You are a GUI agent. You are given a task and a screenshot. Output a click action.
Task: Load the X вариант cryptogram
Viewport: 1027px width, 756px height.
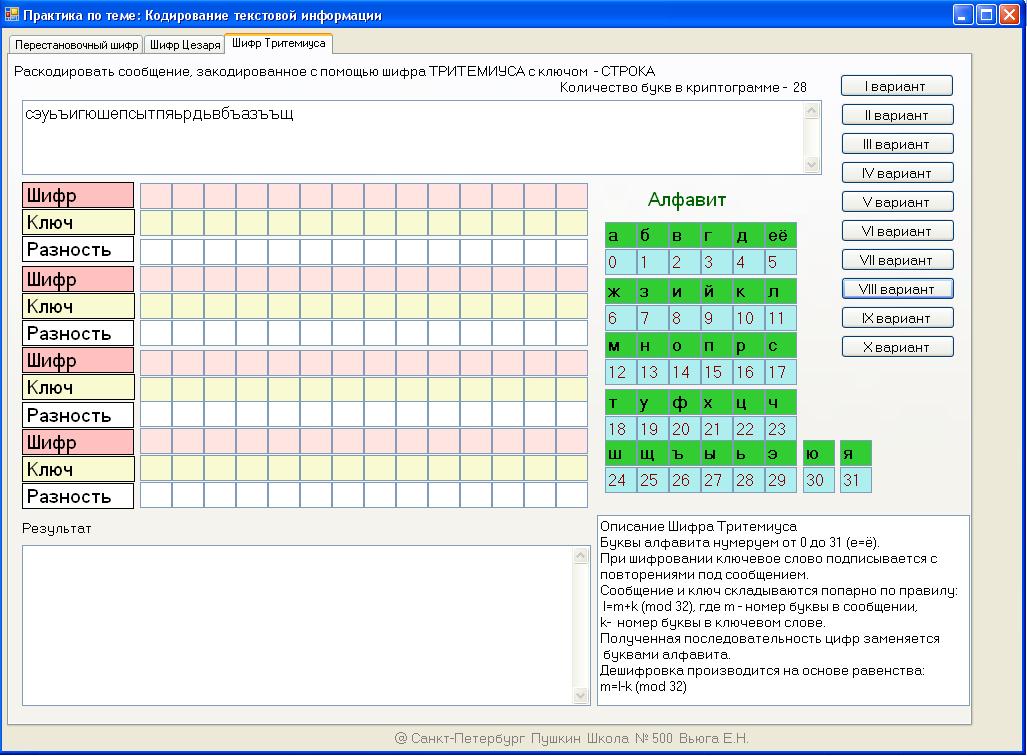(897, 347)
